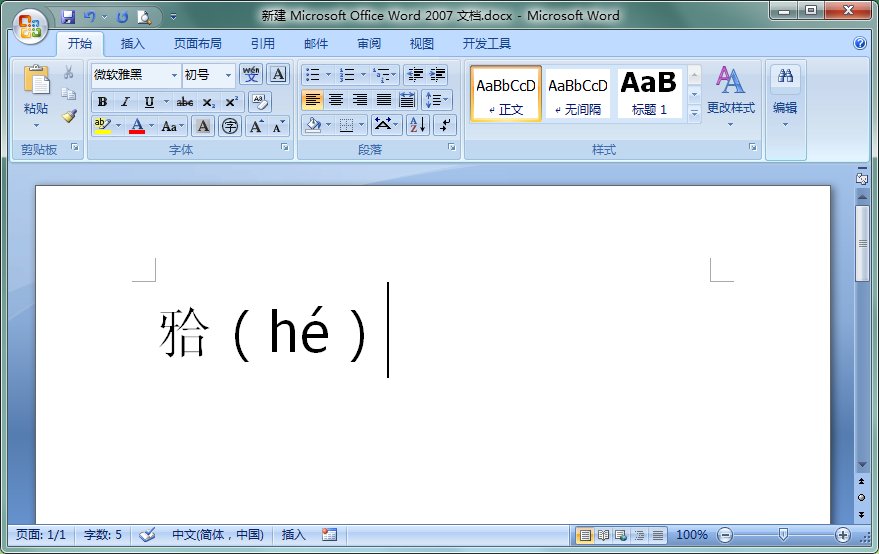Redo the last action
The height and width of the screenshot is (554, 879).
[122, 17]
